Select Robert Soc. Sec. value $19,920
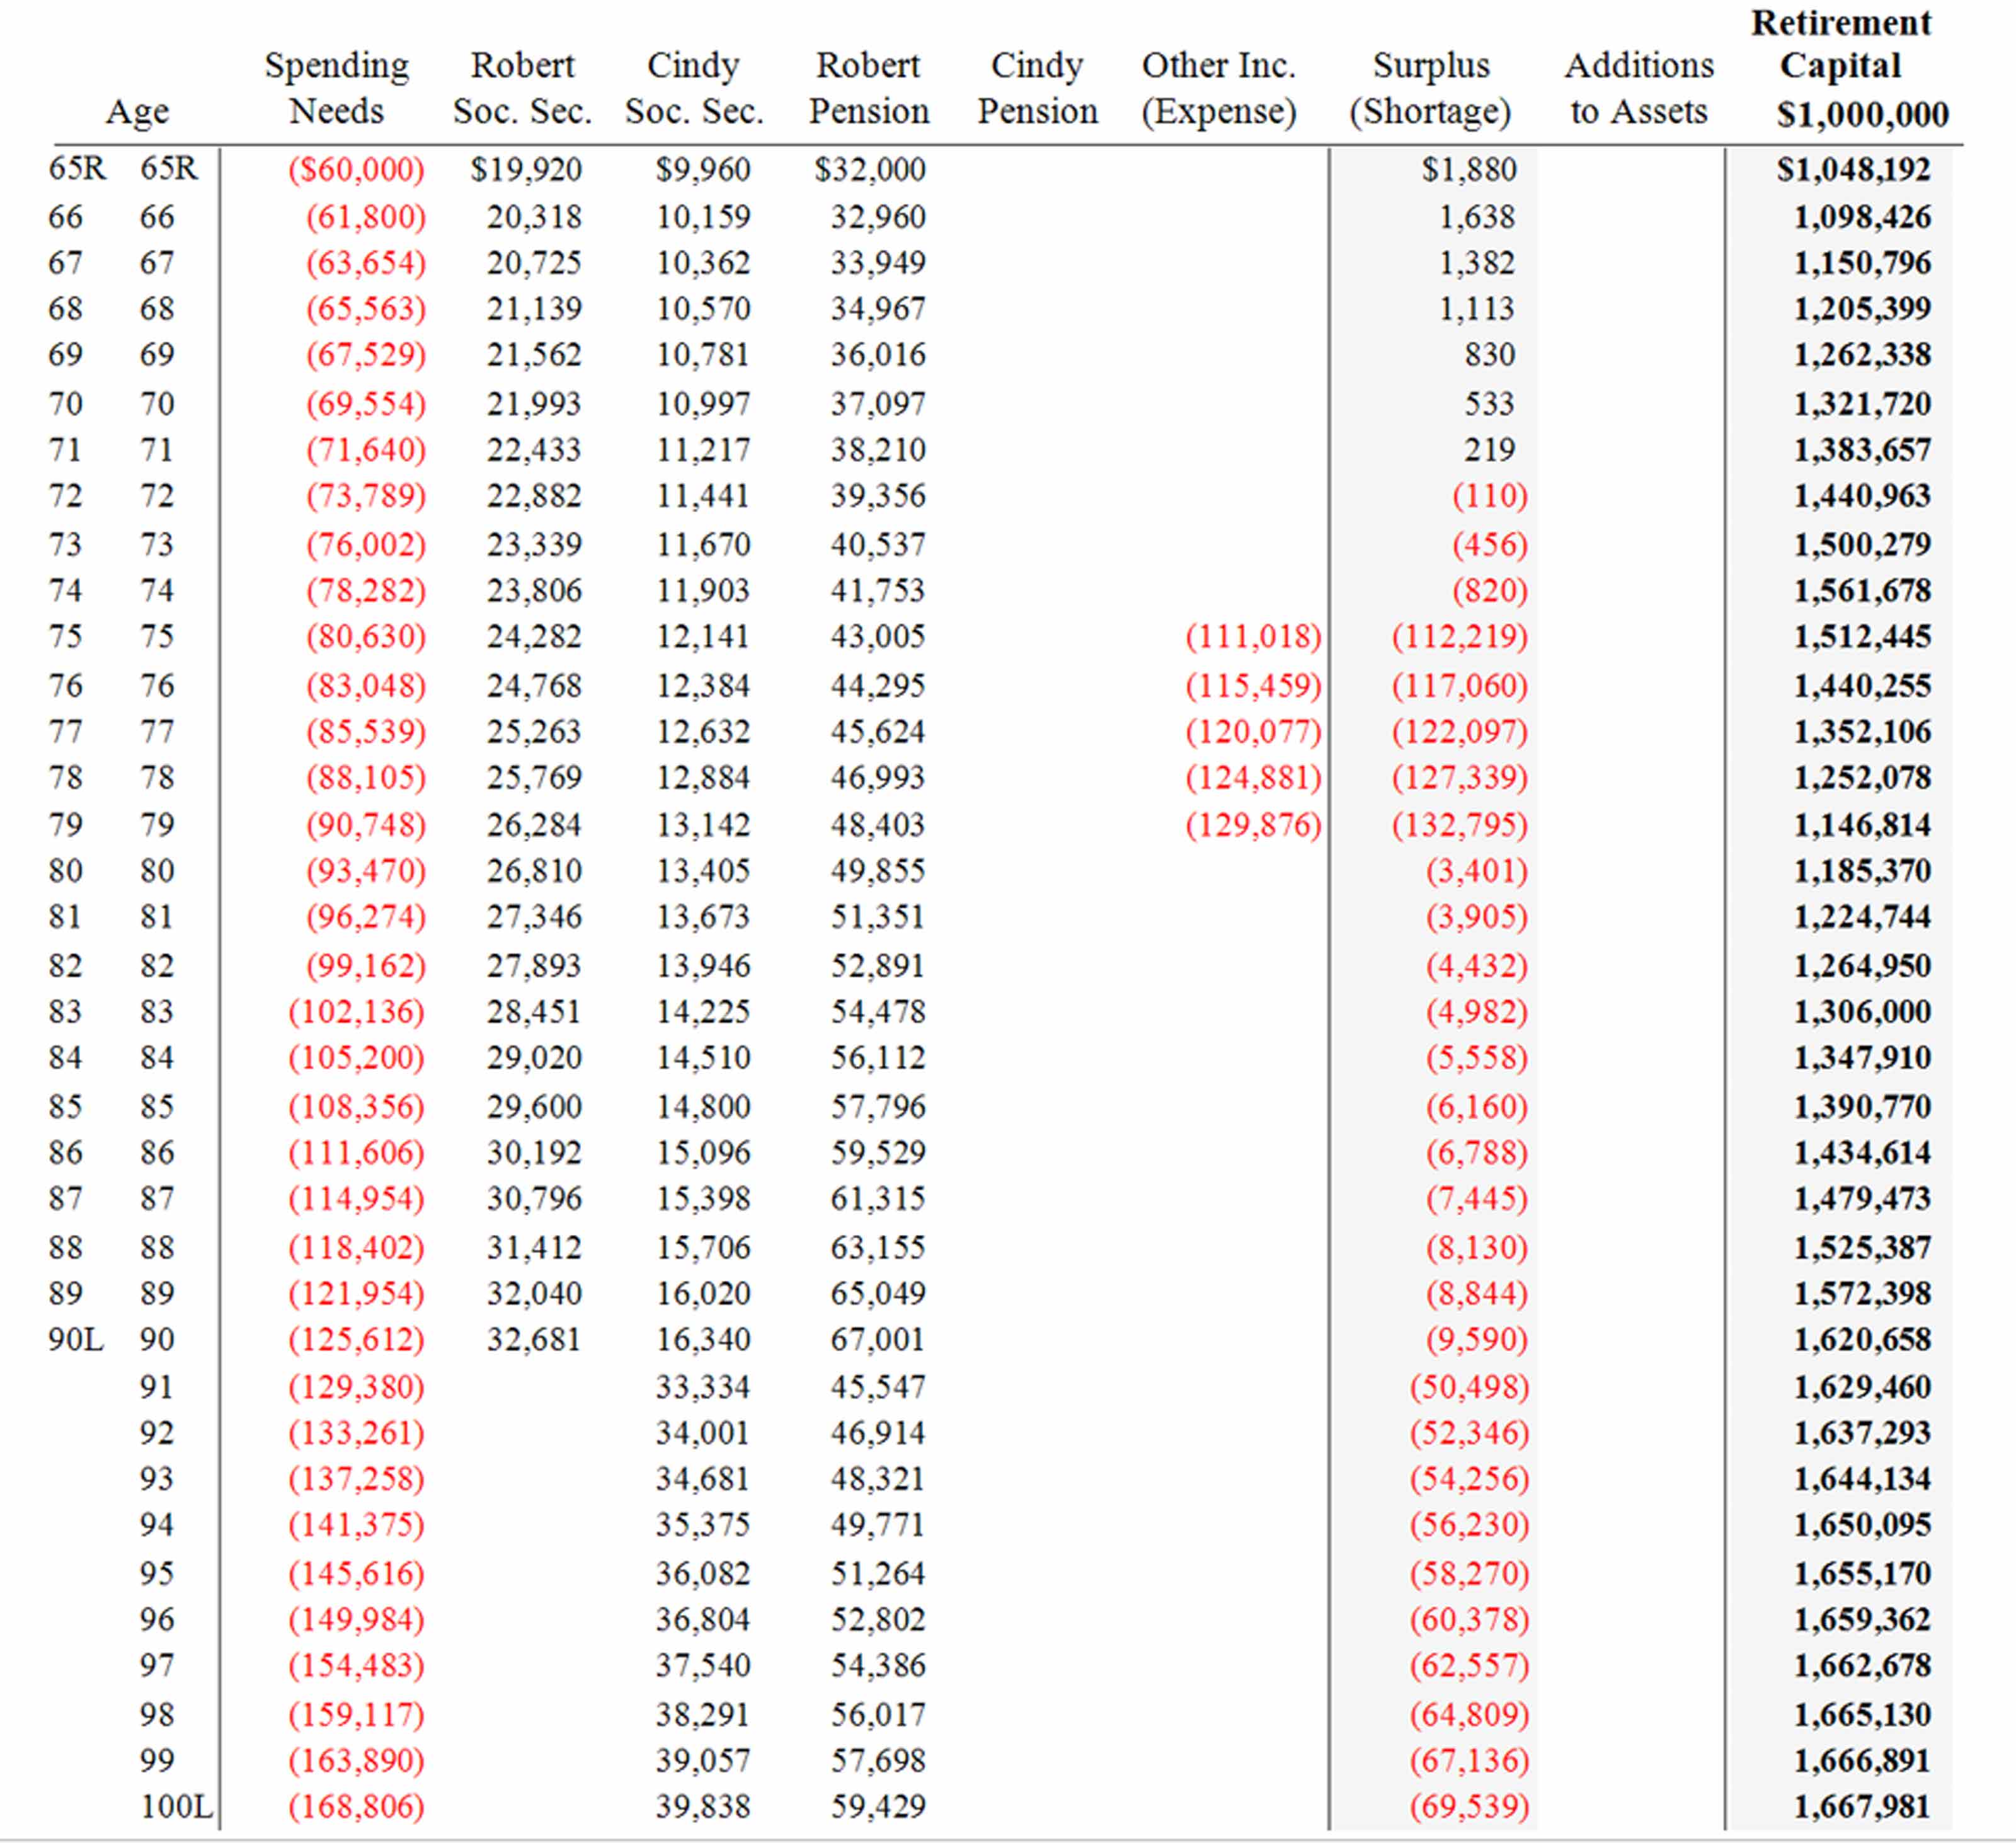 (526, 169)
